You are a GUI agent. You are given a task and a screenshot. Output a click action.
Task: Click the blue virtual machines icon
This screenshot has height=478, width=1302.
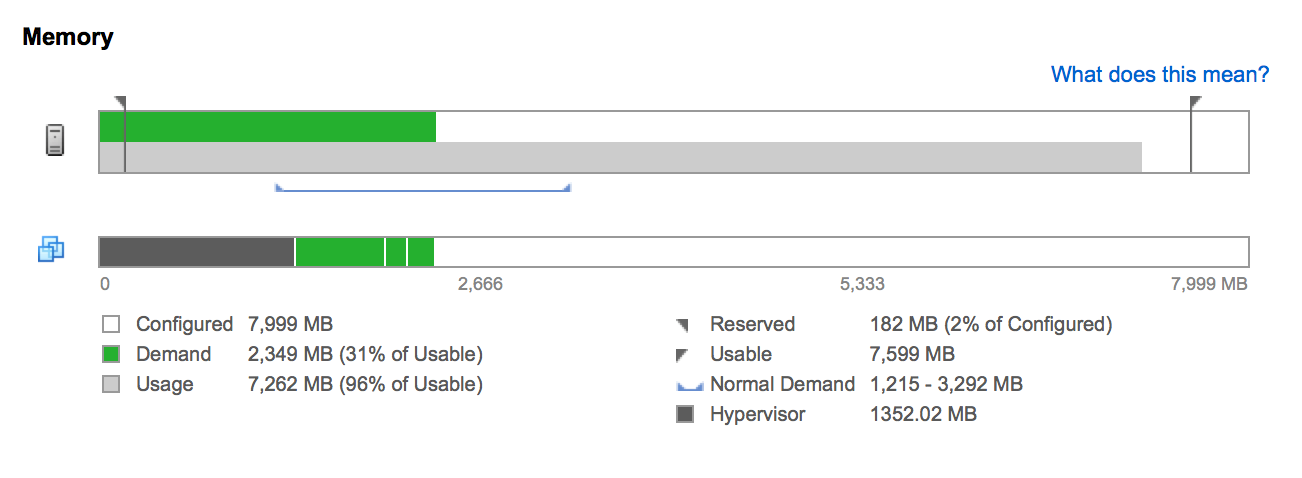(x=51, y=249)
